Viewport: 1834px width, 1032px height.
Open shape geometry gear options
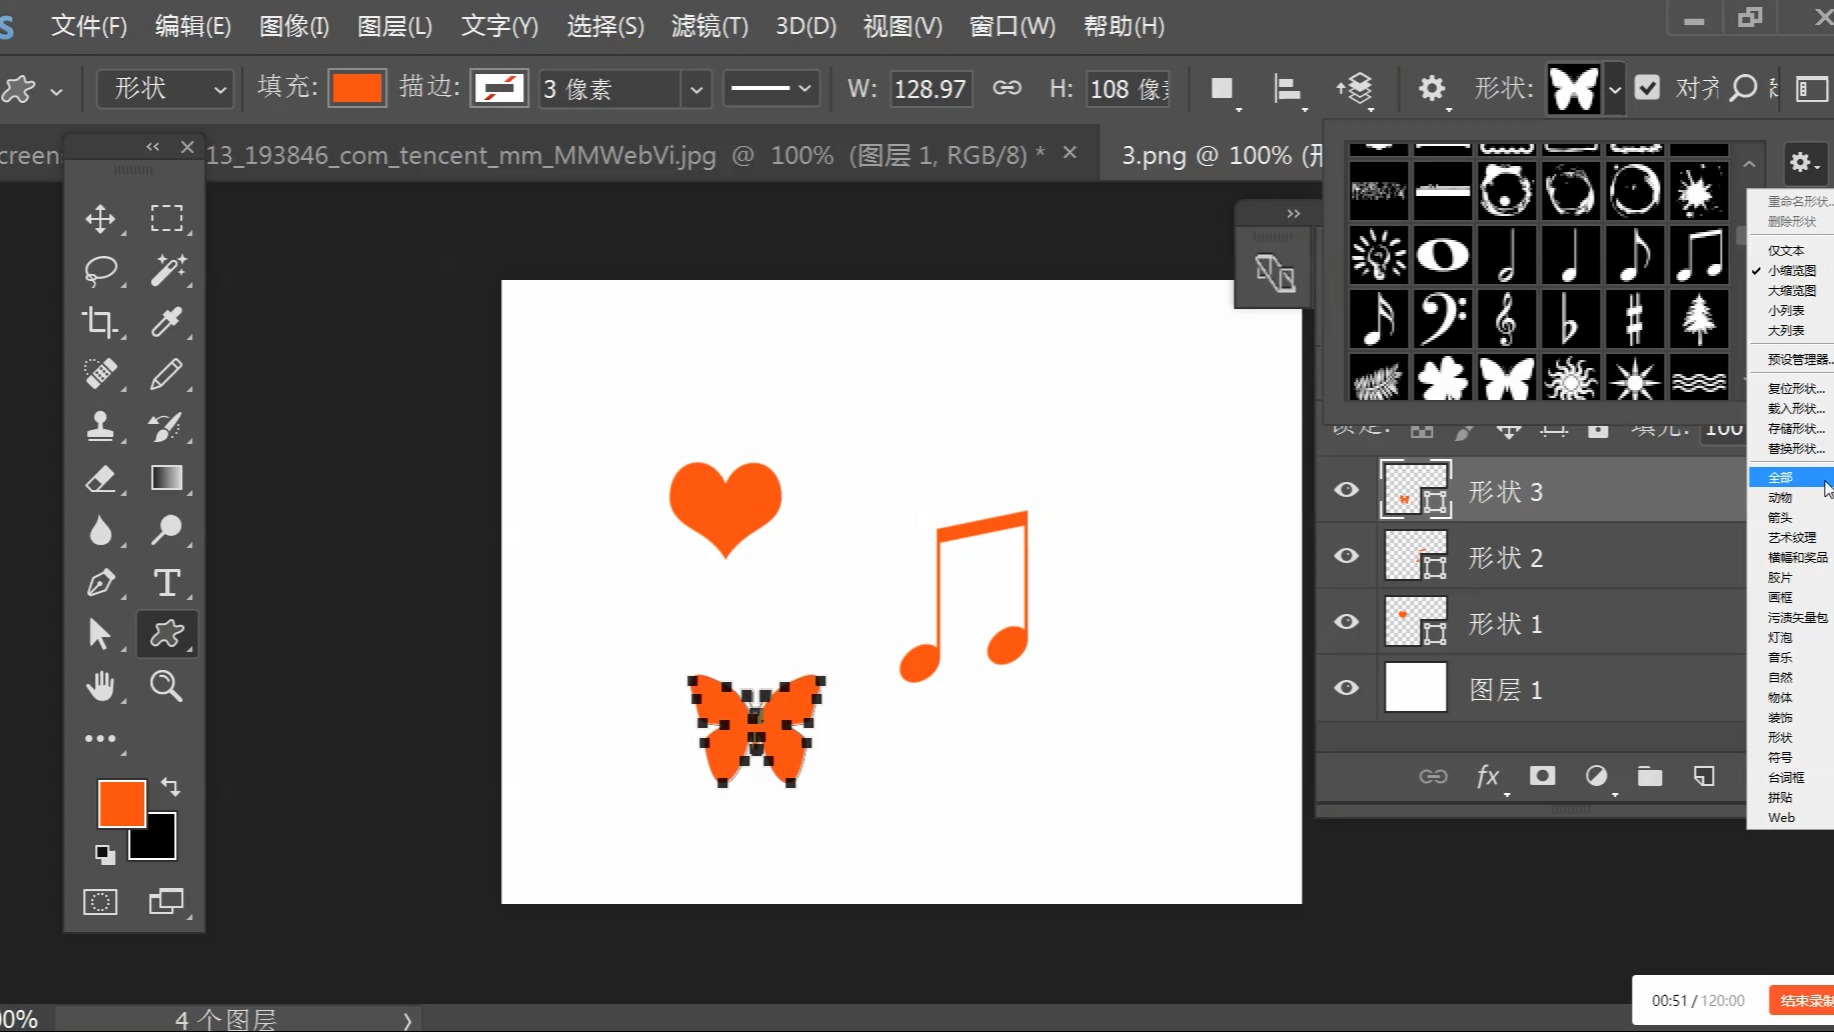point(1432,89)
